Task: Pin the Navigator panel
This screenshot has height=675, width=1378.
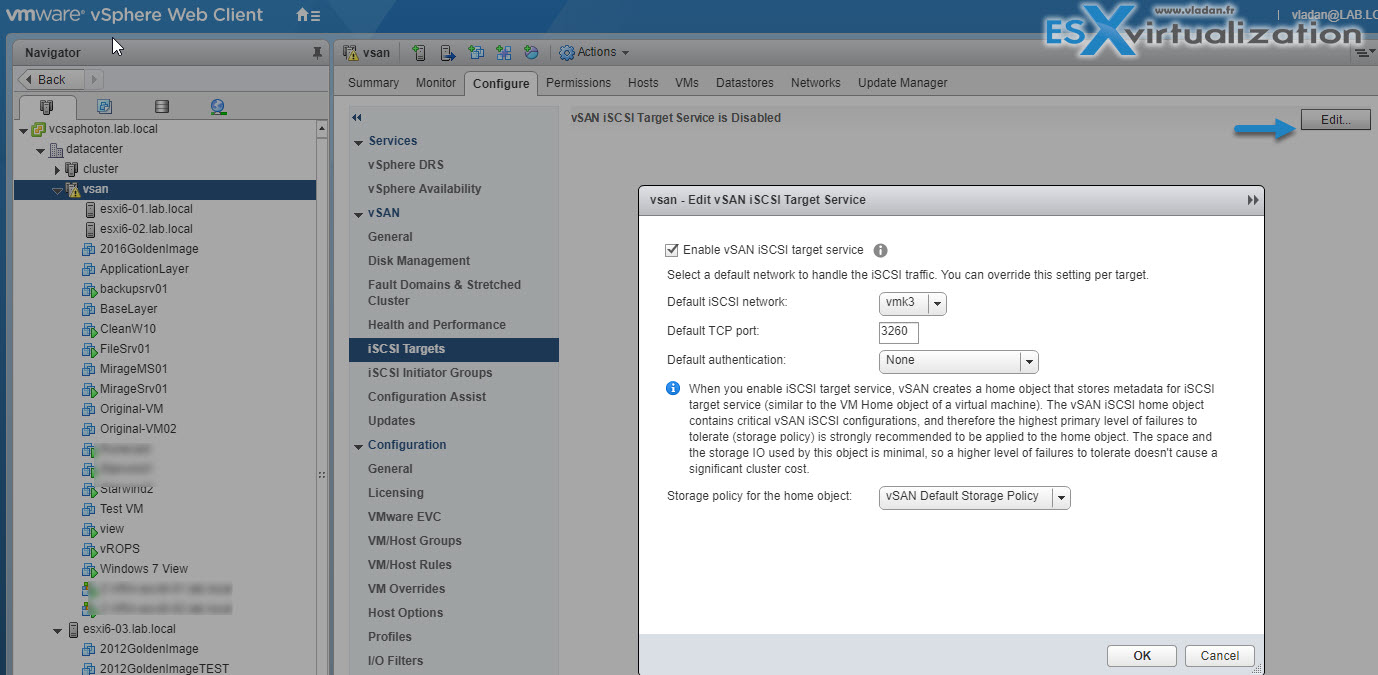Action: (x=318, y=52)
